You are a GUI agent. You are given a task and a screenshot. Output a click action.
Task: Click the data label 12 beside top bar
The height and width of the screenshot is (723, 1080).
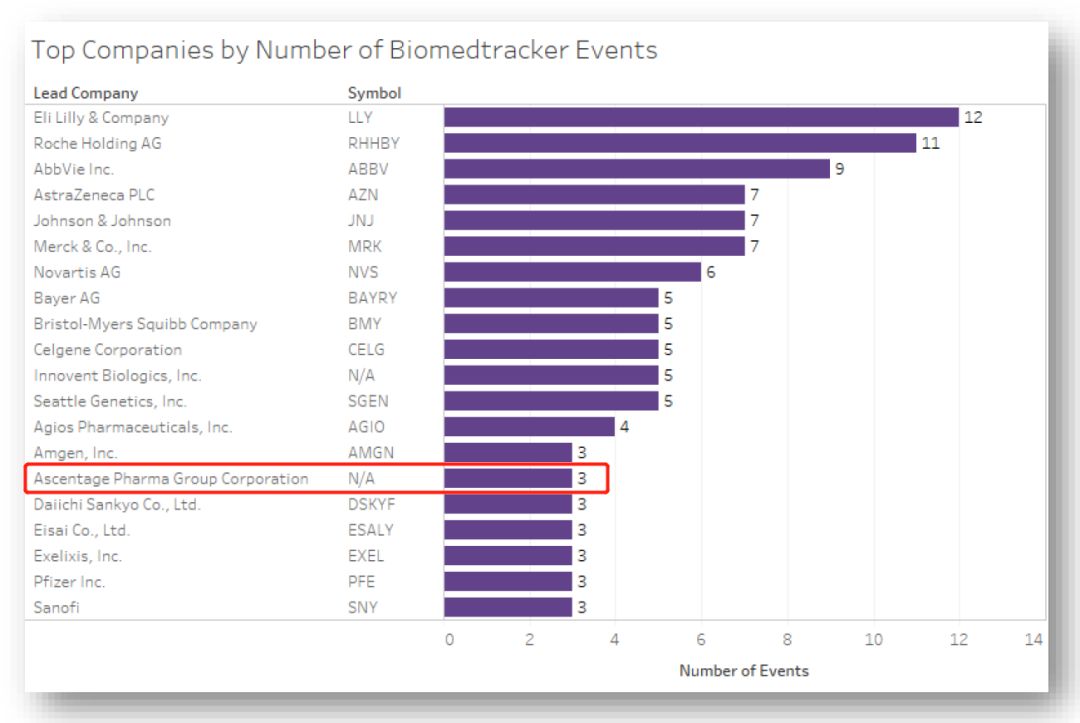pyautogui.click(x=973, y=118)
